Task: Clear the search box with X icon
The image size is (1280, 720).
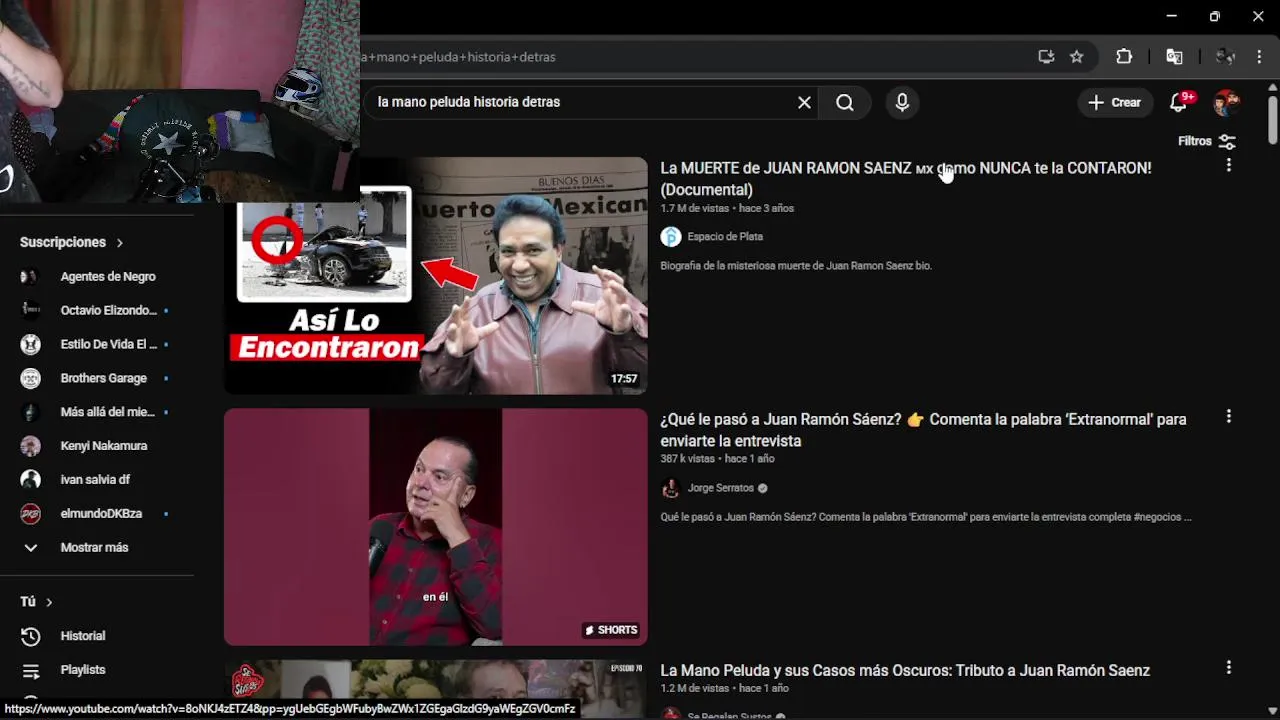Action: point(804,102)
